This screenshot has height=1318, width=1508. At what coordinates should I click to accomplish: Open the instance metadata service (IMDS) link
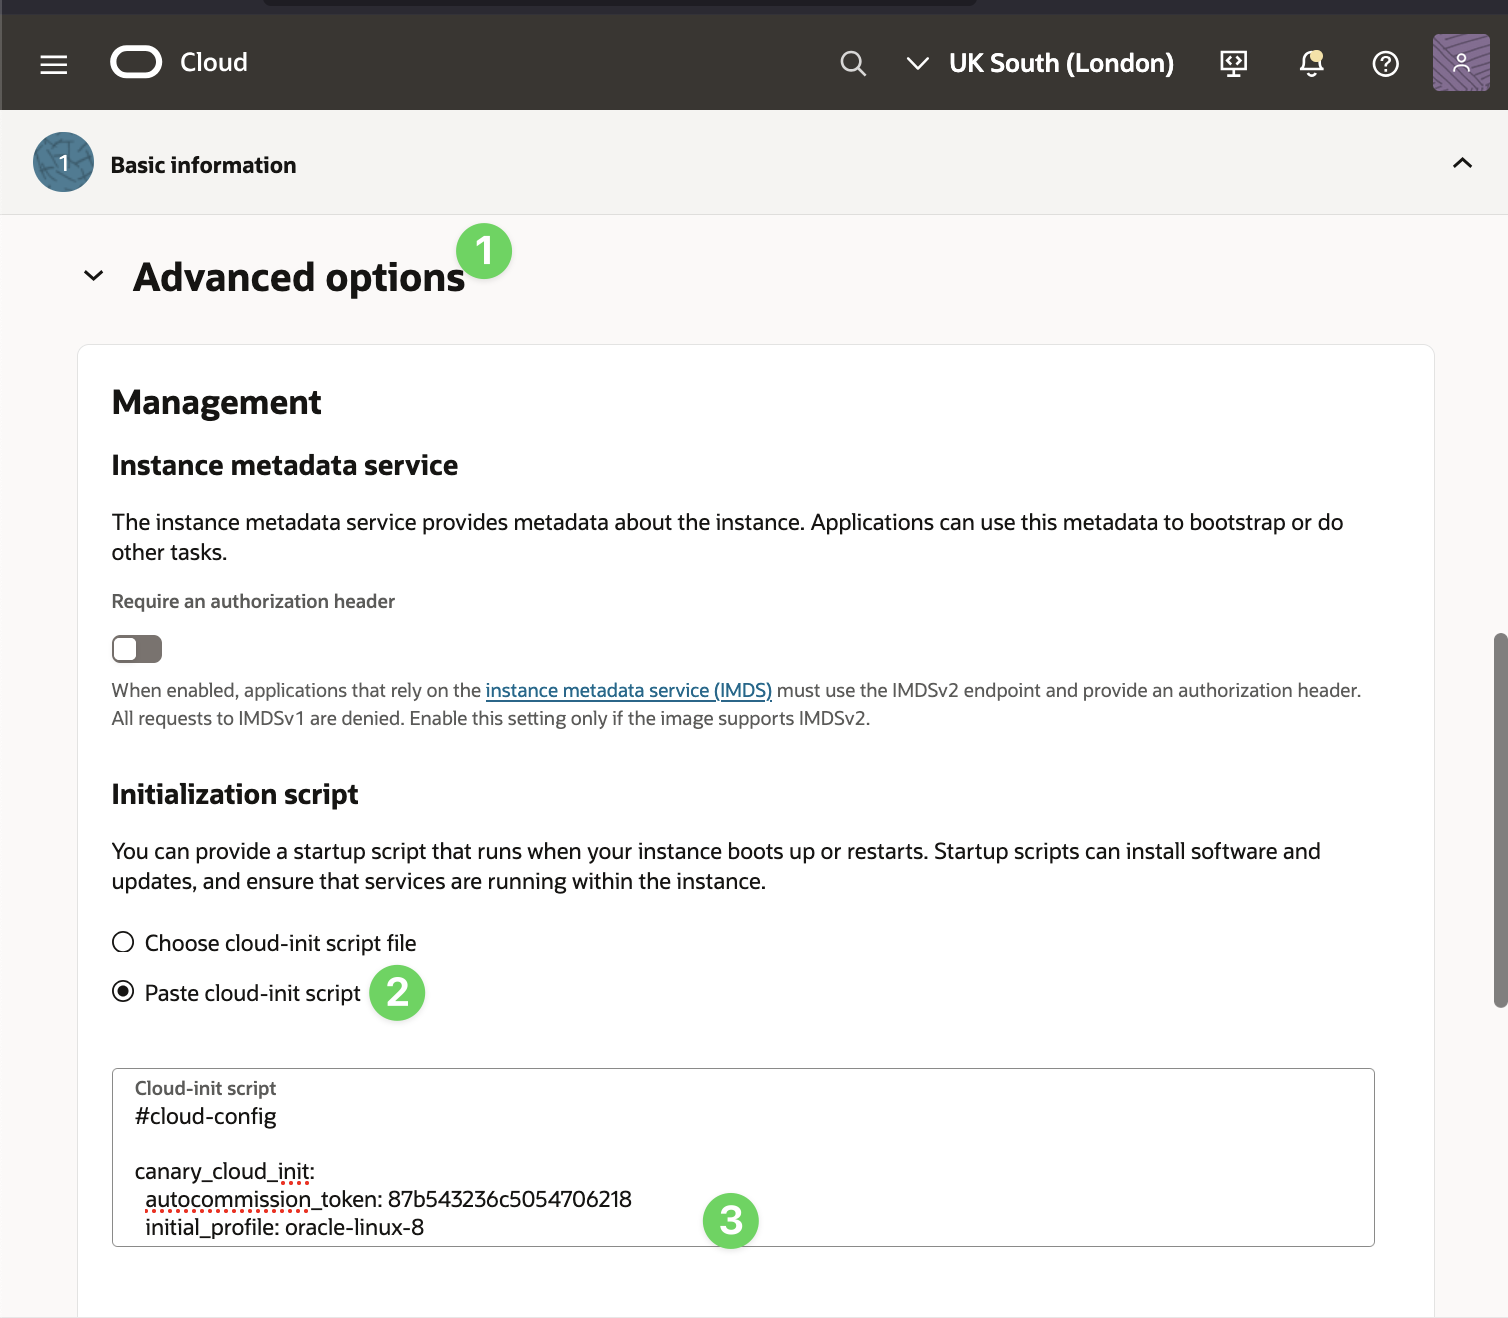click(628, 690)
